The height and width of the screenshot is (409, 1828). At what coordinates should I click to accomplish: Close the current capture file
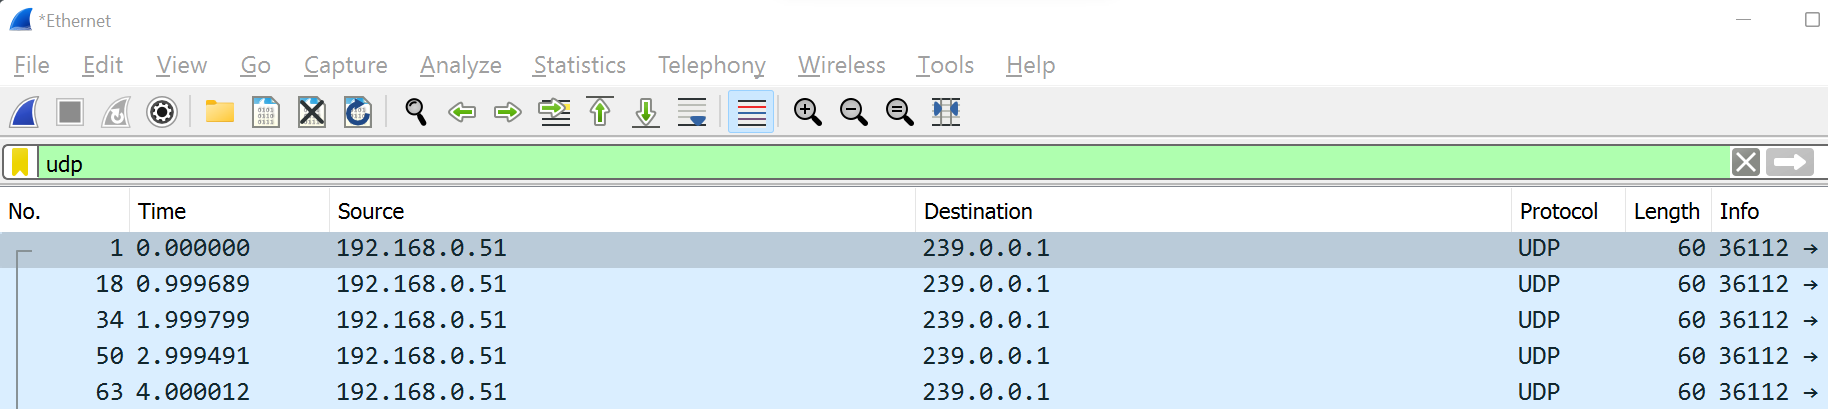[x=312, y=112]
